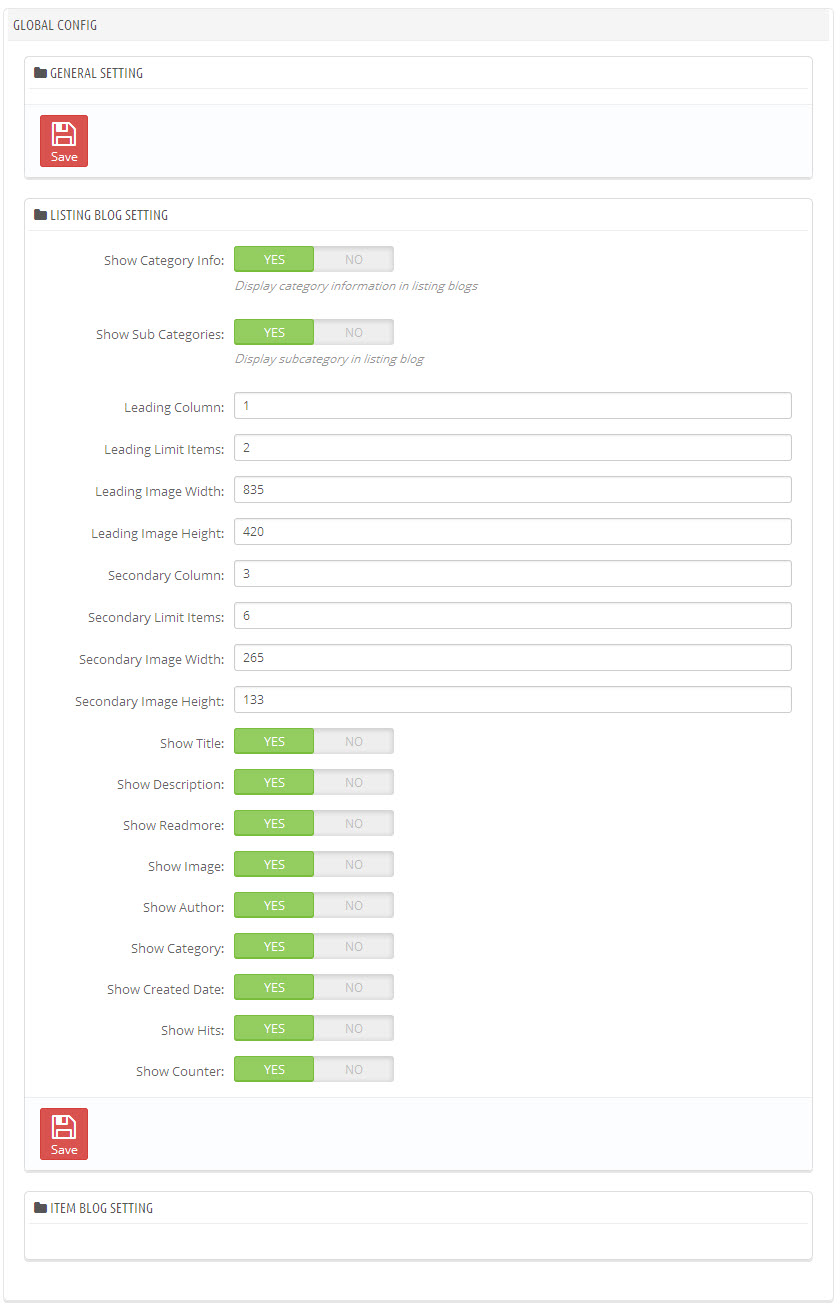This screenshot has width=840, height=1309.
Task: Expand the Item Blog Setting panel header
Action: 418,1208
